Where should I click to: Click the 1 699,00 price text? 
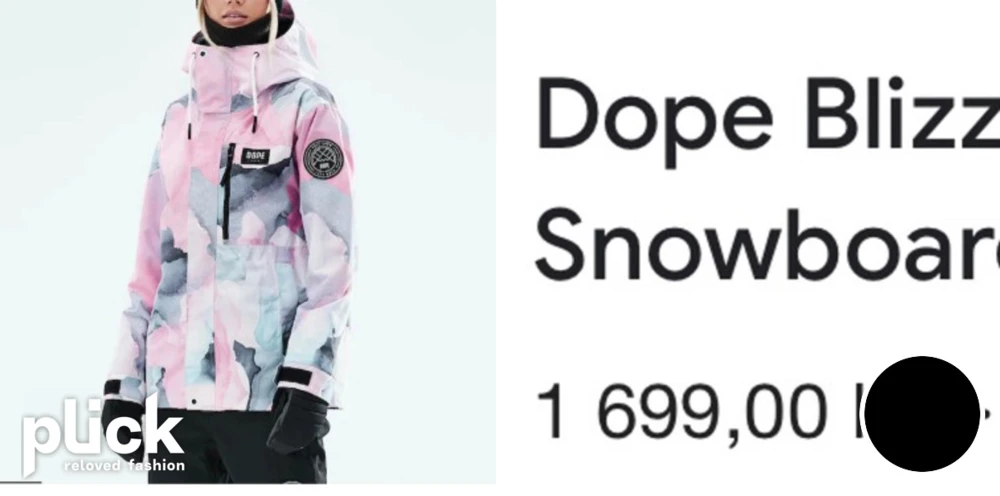click(x=681, y=412)
